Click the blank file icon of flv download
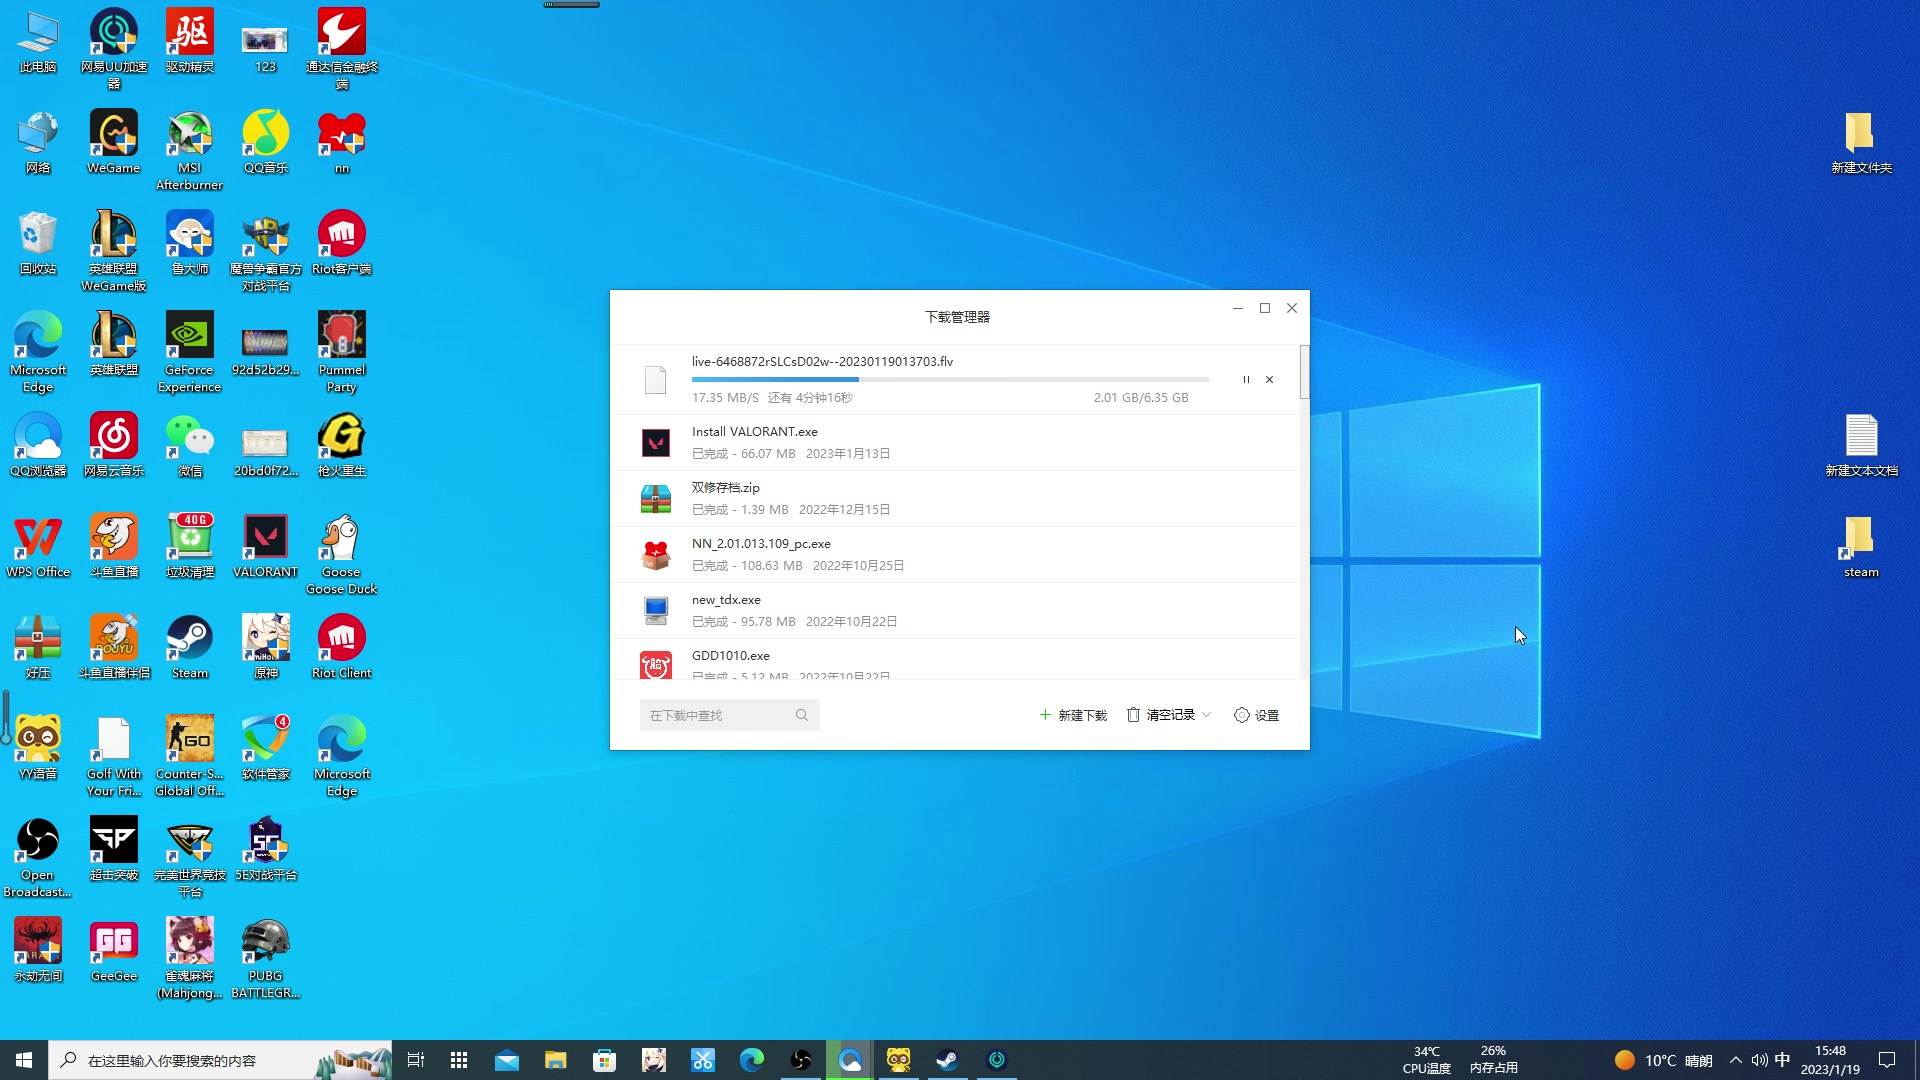Image resolution: width=1920 pixels, height=1080 pixels. 656,380
